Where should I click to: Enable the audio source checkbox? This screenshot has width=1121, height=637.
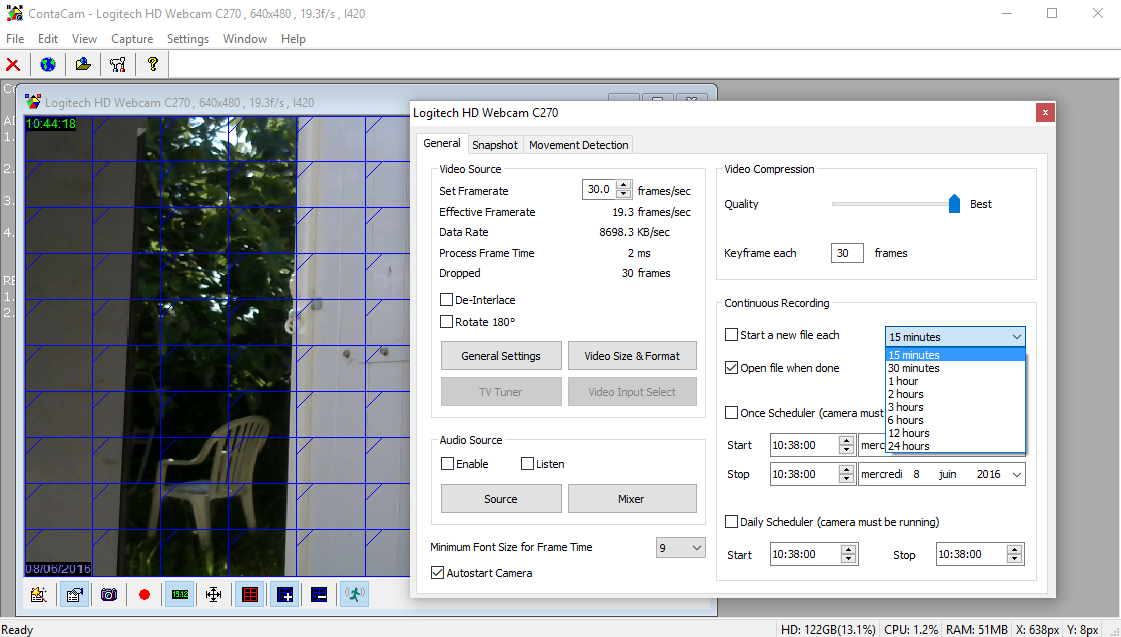point(448,464)
